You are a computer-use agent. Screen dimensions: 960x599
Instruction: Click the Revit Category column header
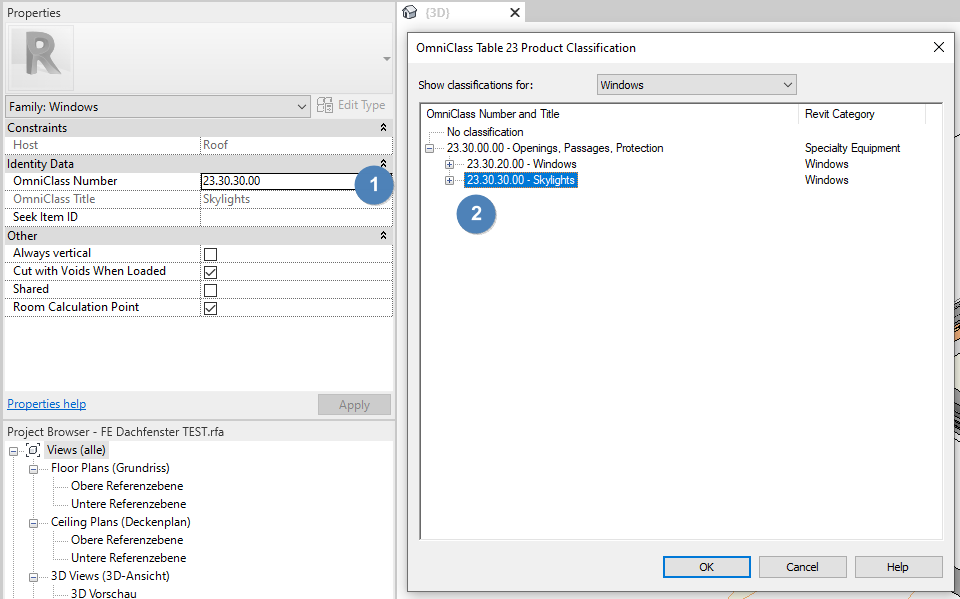point(839,114)
